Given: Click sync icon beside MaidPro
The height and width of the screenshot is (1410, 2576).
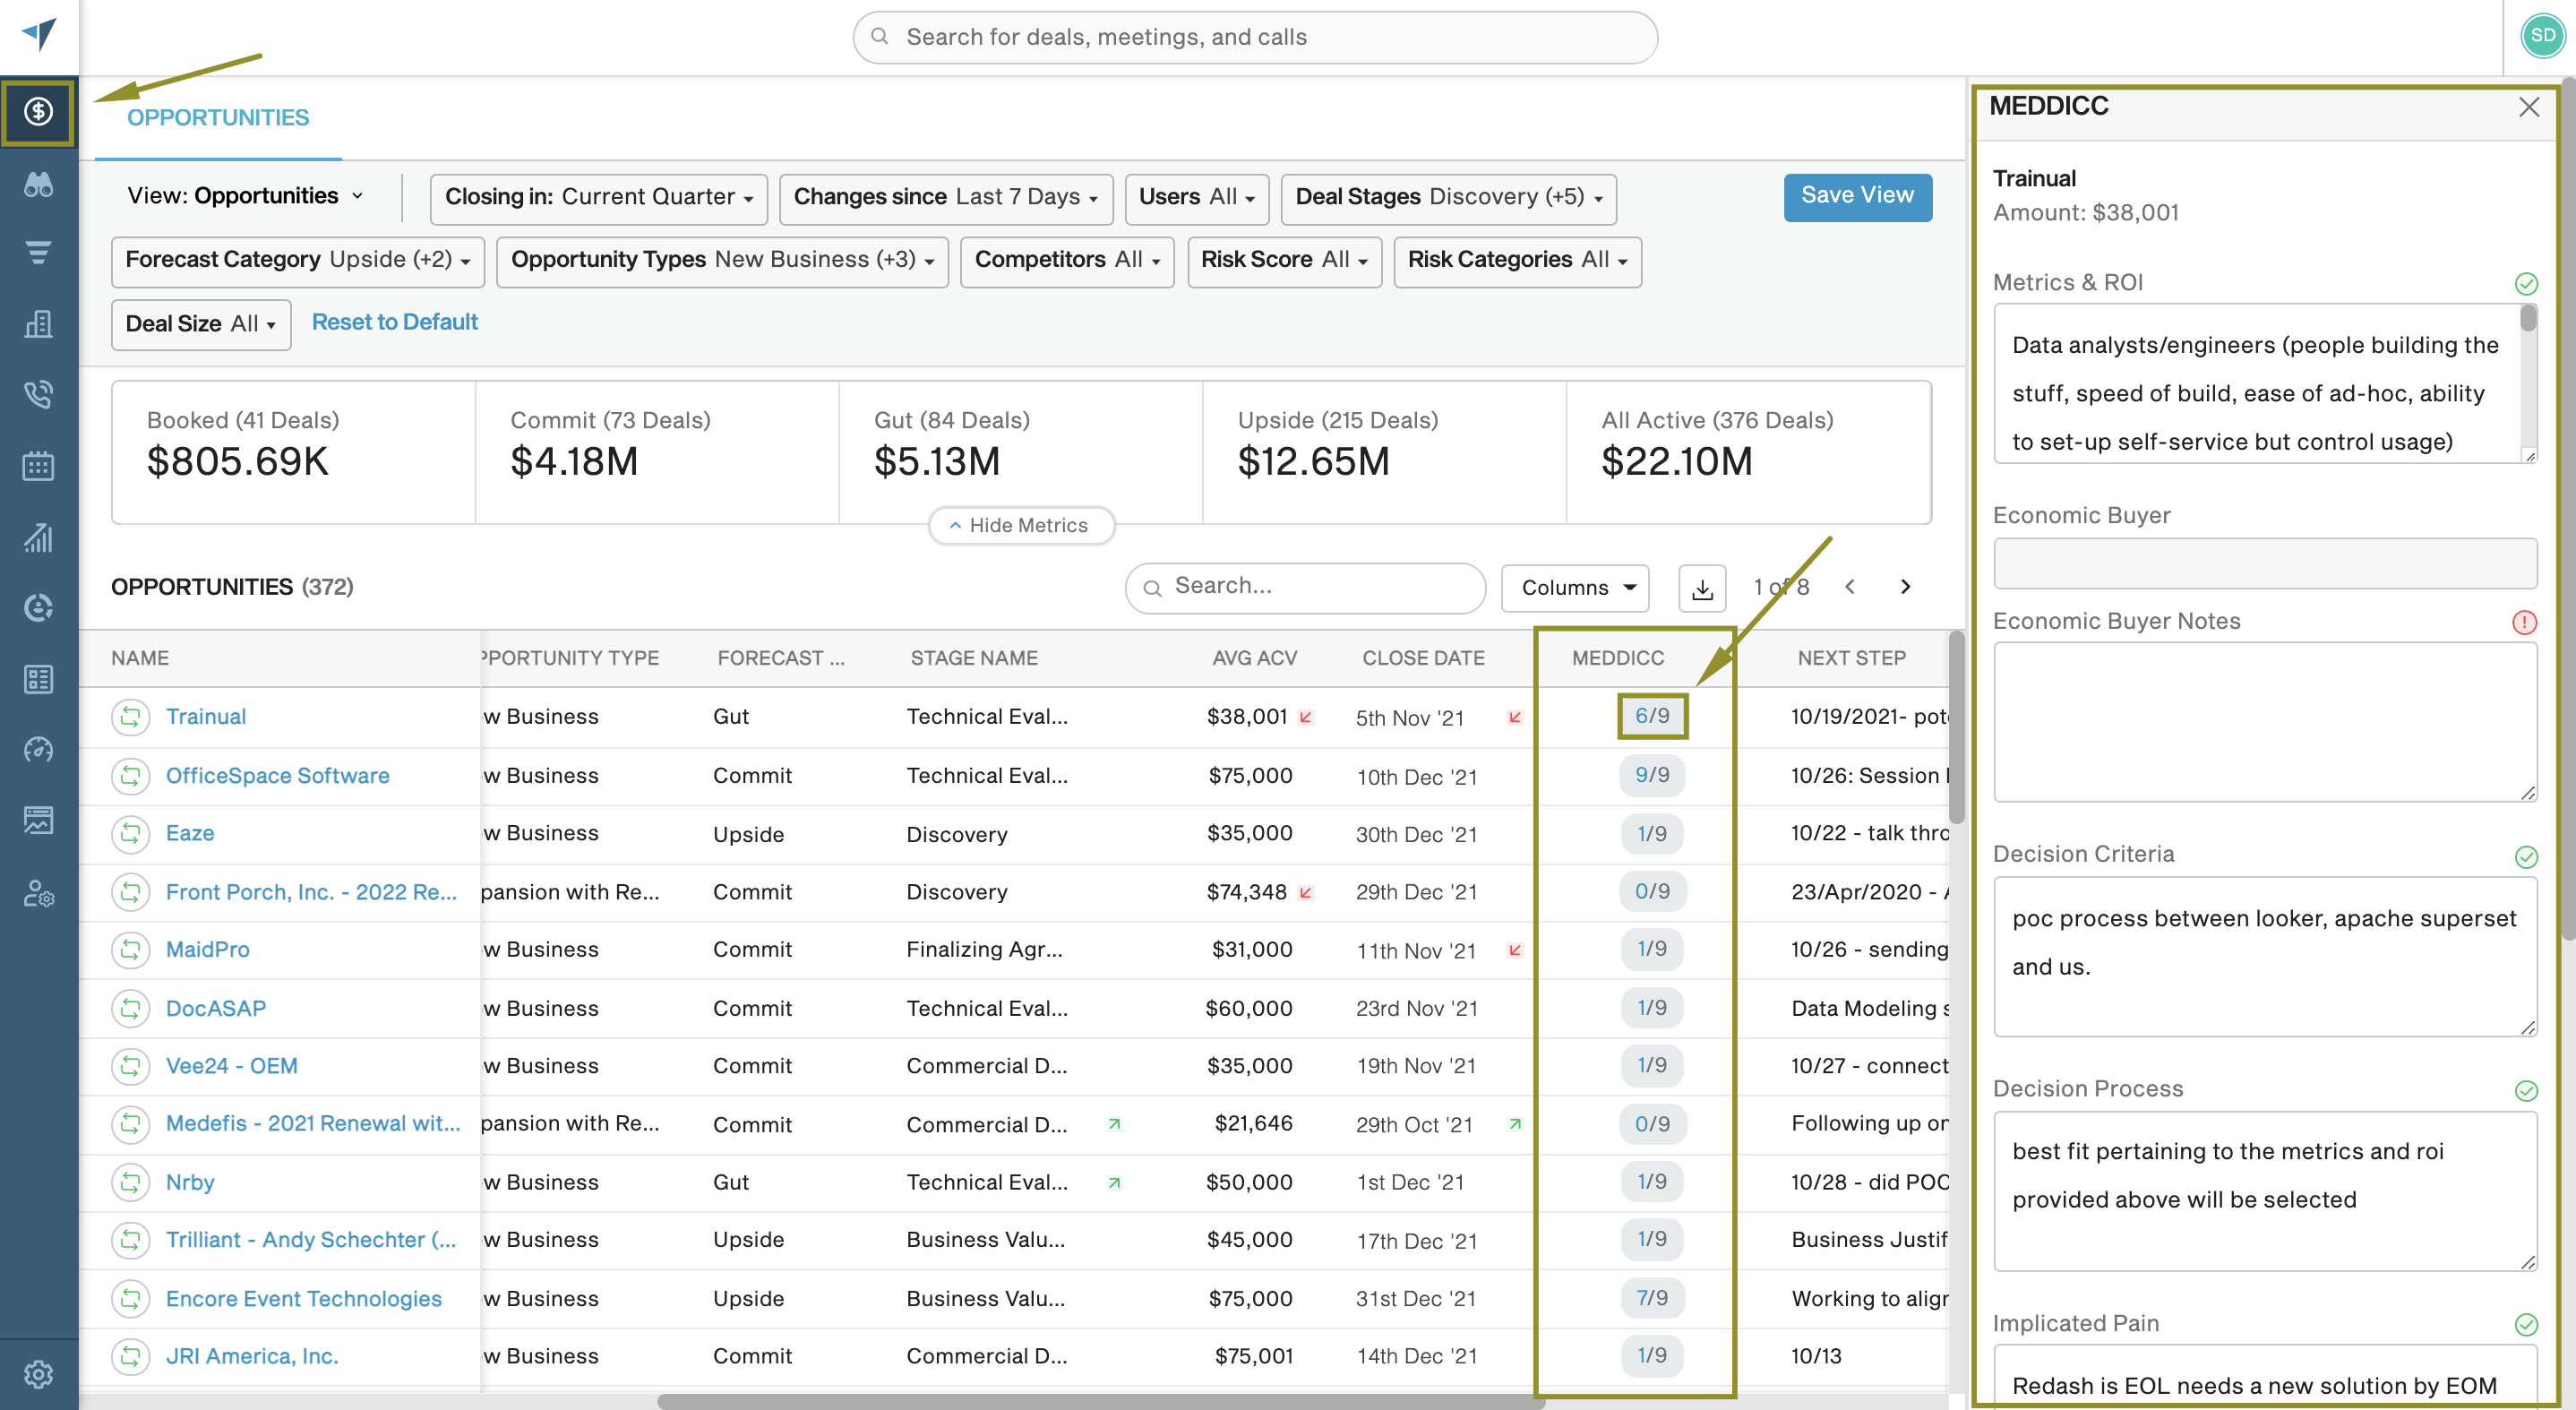Looking at the screenshot, I should [130, 949].
